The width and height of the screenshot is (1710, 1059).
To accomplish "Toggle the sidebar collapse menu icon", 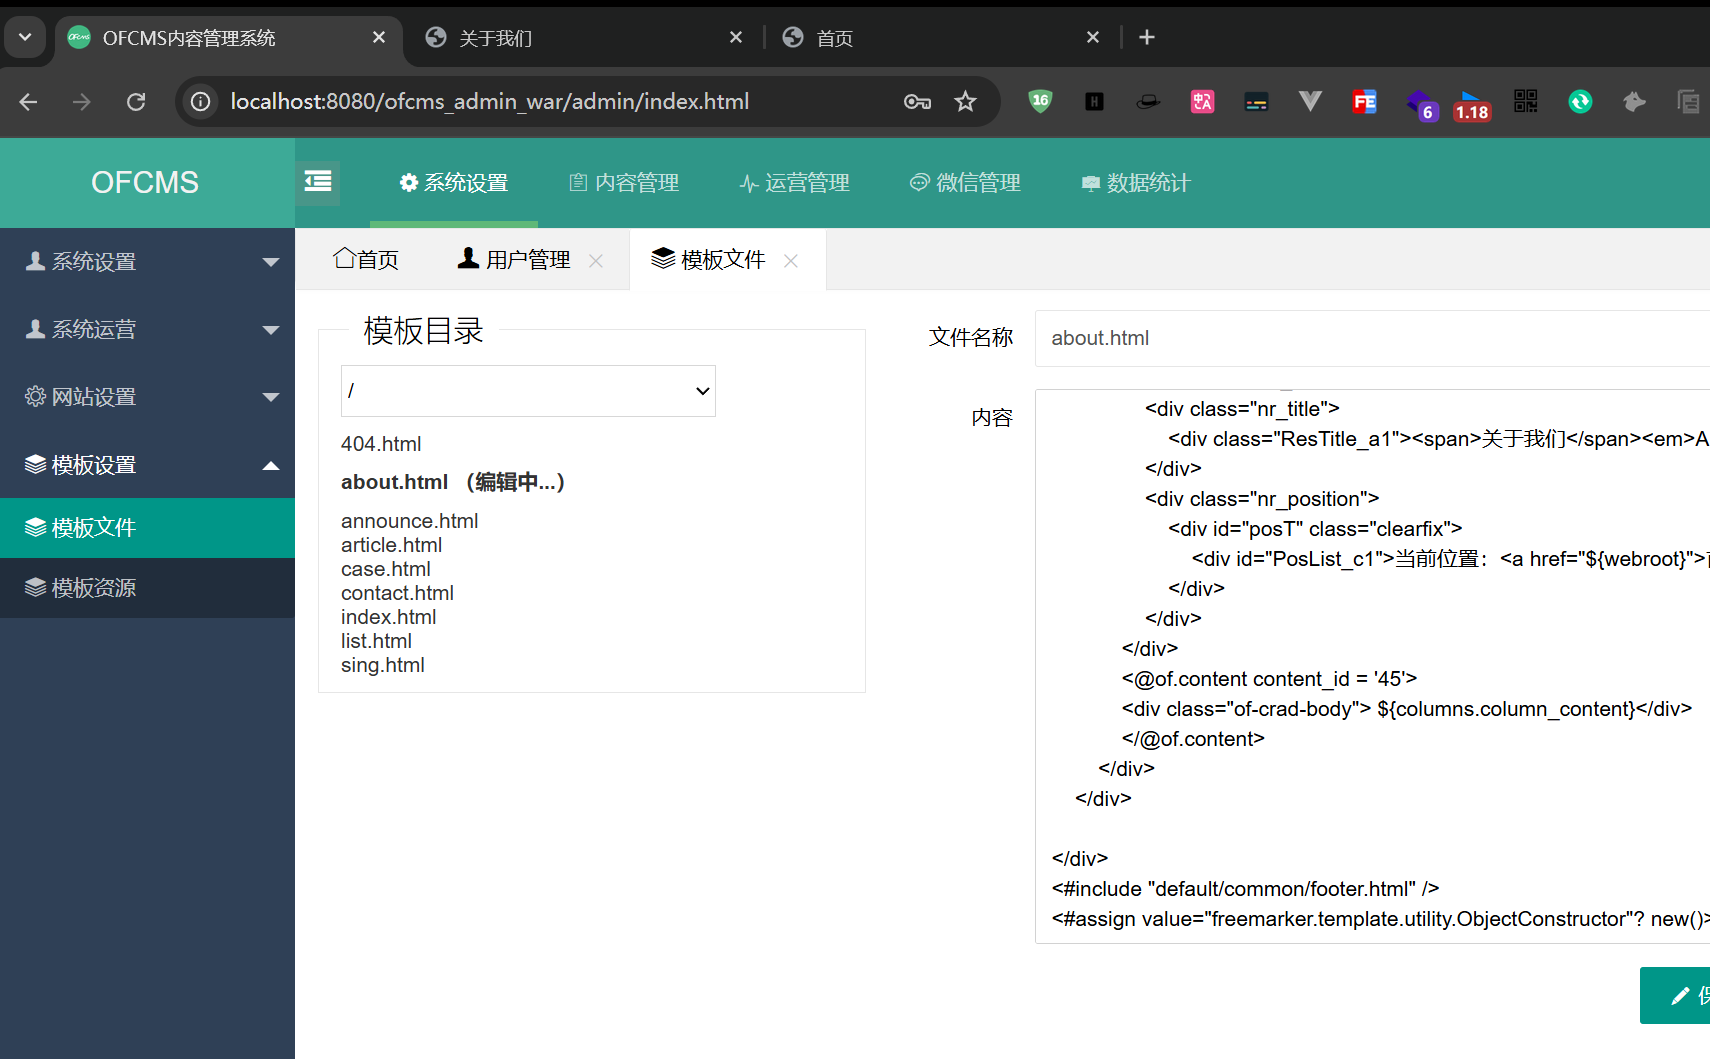I will [318, 182].
